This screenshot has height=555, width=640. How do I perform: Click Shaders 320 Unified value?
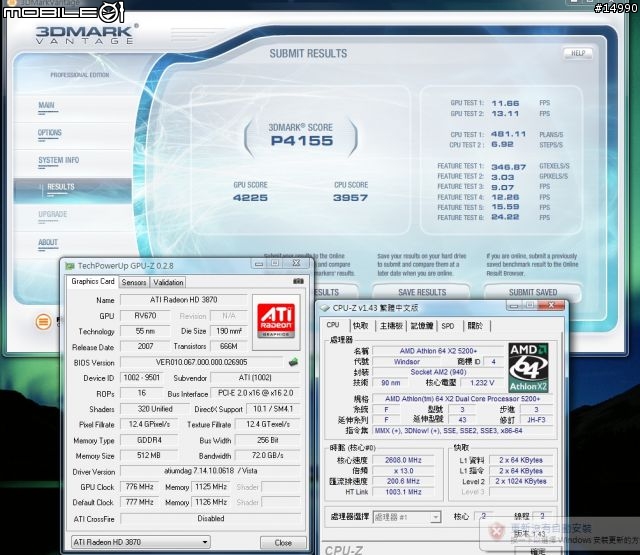point(155,408)
